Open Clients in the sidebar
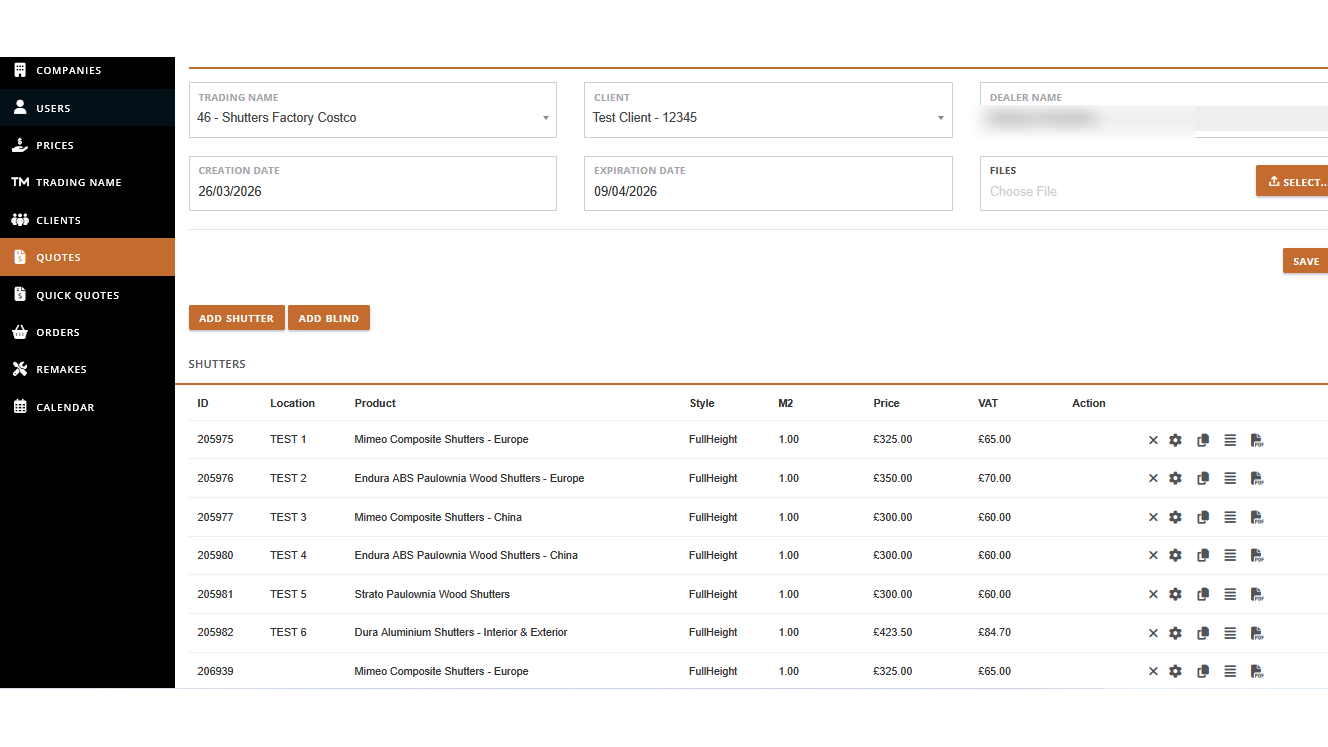This screenshot has width=1328, height=747. [87, 220]
